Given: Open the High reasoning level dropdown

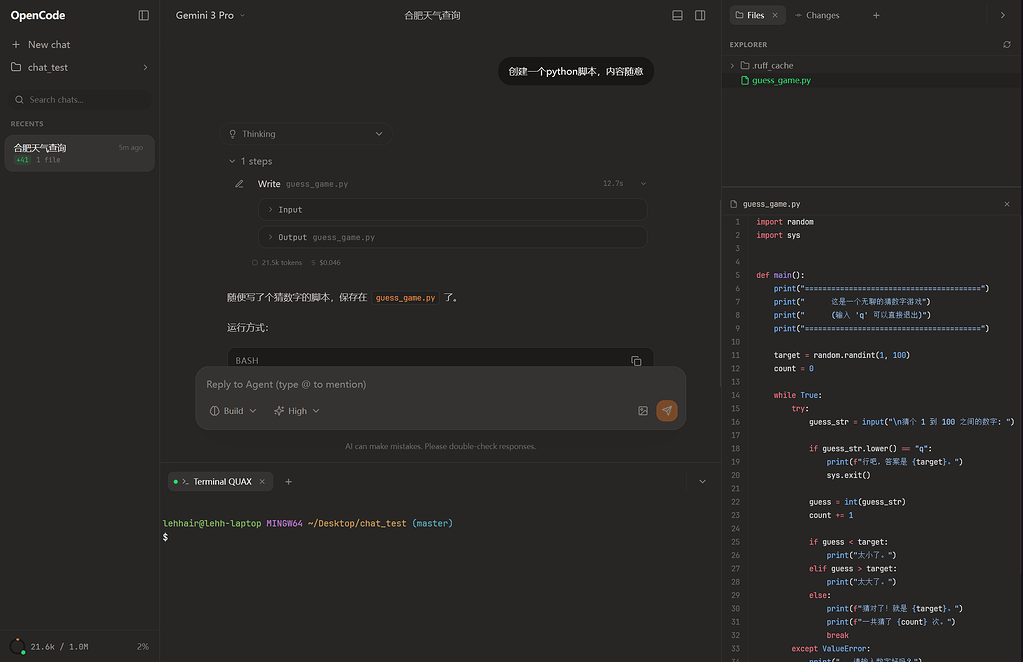Looking at the screenshot, I should click(x=297, y=411).
